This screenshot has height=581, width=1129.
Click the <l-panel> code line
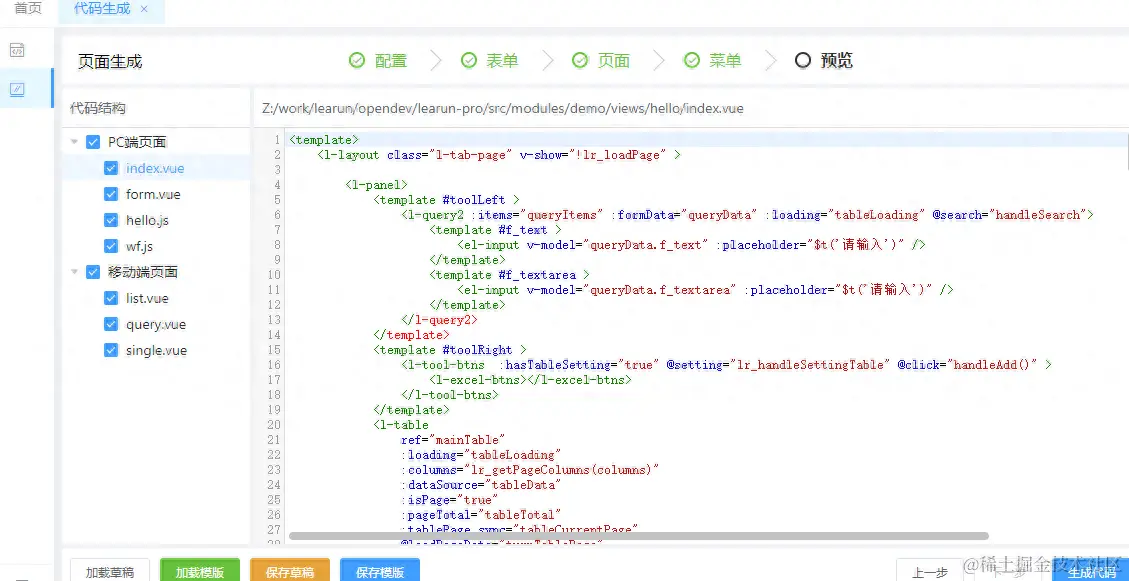tap(377, 184)
